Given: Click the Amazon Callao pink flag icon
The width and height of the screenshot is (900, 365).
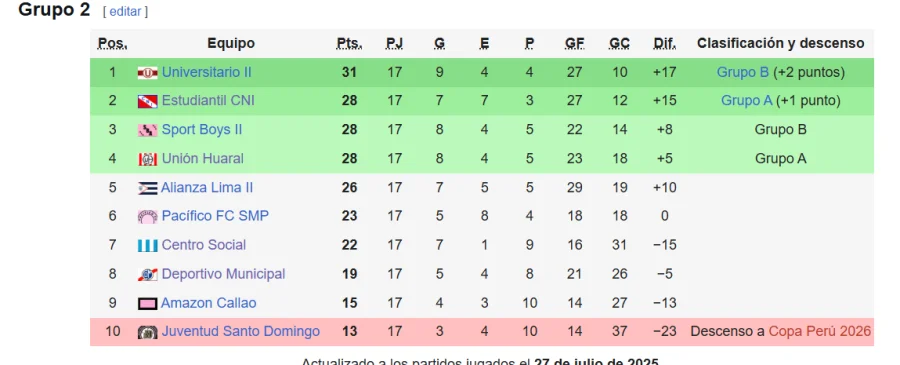Looking at the screenshot, I should point(148,304).
